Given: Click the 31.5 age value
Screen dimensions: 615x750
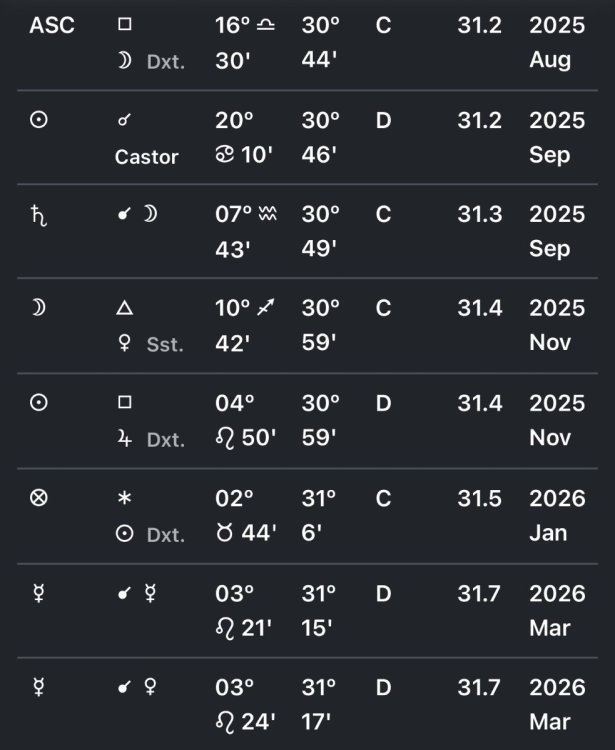Looking at the screenshot, I should pyautogui.click(x=479, y=498).
